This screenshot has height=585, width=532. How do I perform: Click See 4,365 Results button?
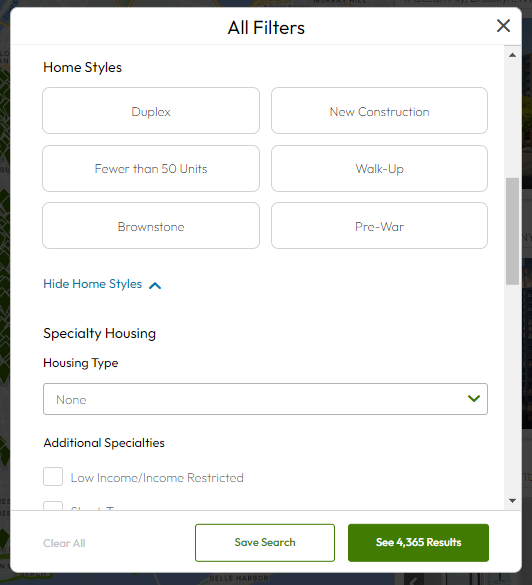[418, 543]
